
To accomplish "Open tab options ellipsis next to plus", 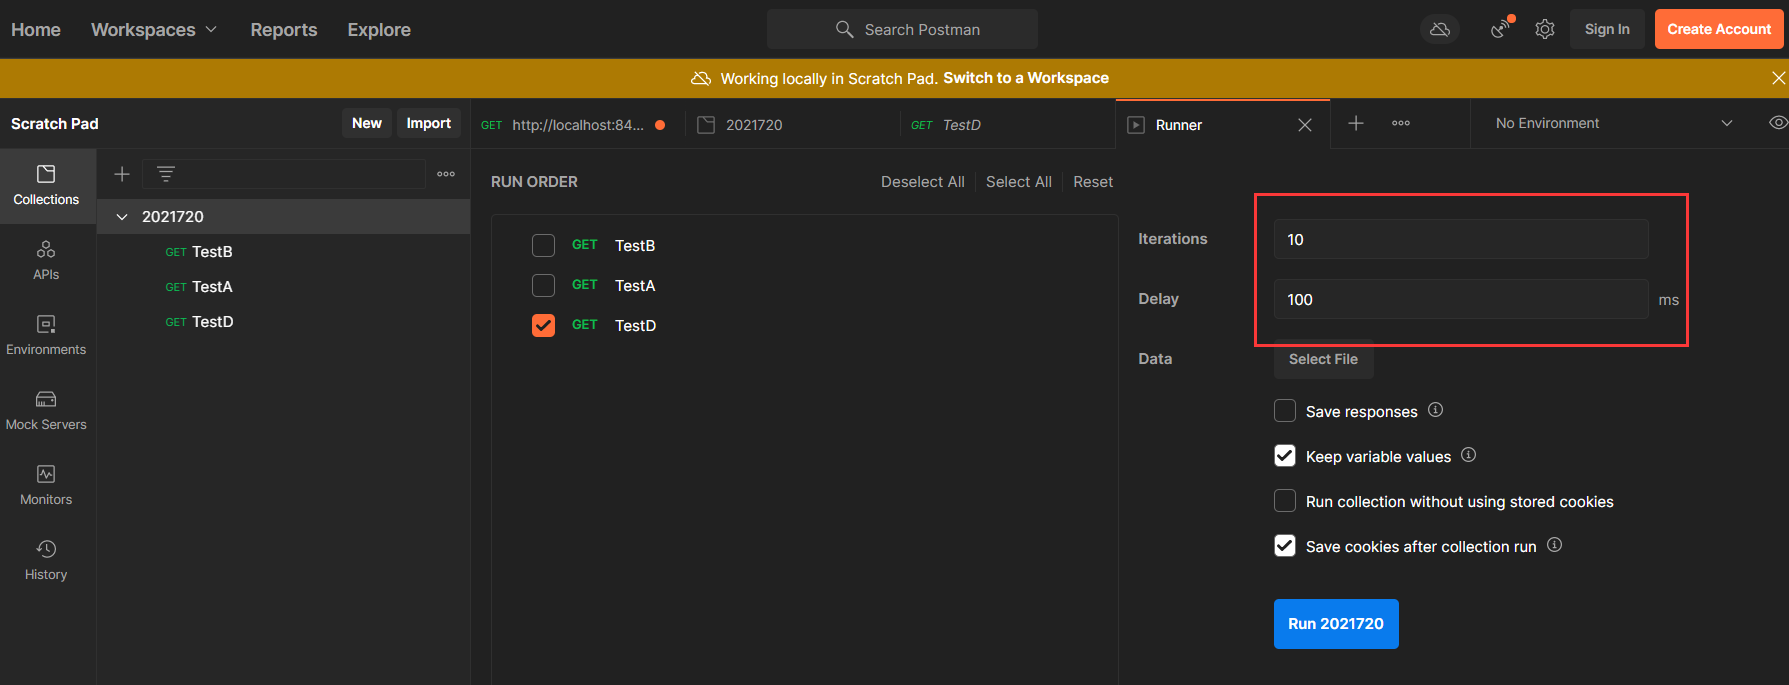I will pos(1401,123).
